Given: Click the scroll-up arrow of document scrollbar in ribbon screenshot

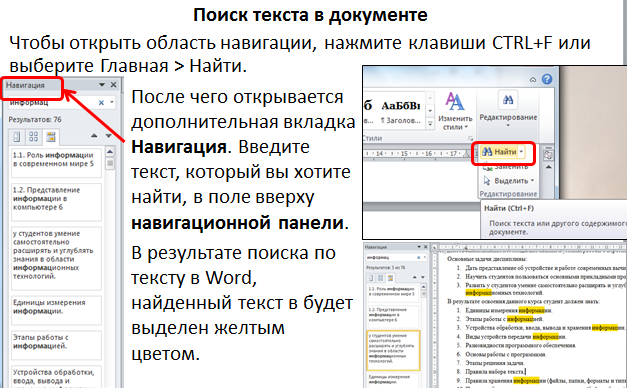Looking at the screenshot, I should click(549, 166).
